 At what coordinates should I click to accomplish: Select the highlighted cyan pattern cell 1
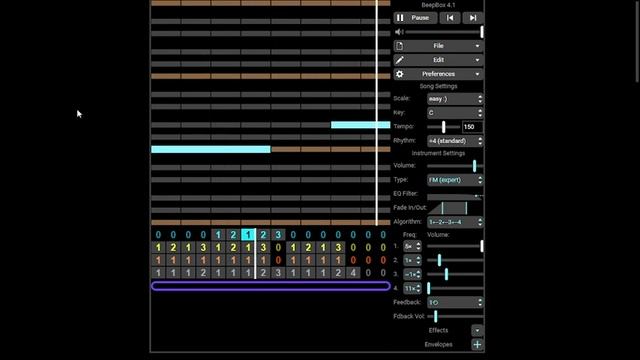point(248,235)
